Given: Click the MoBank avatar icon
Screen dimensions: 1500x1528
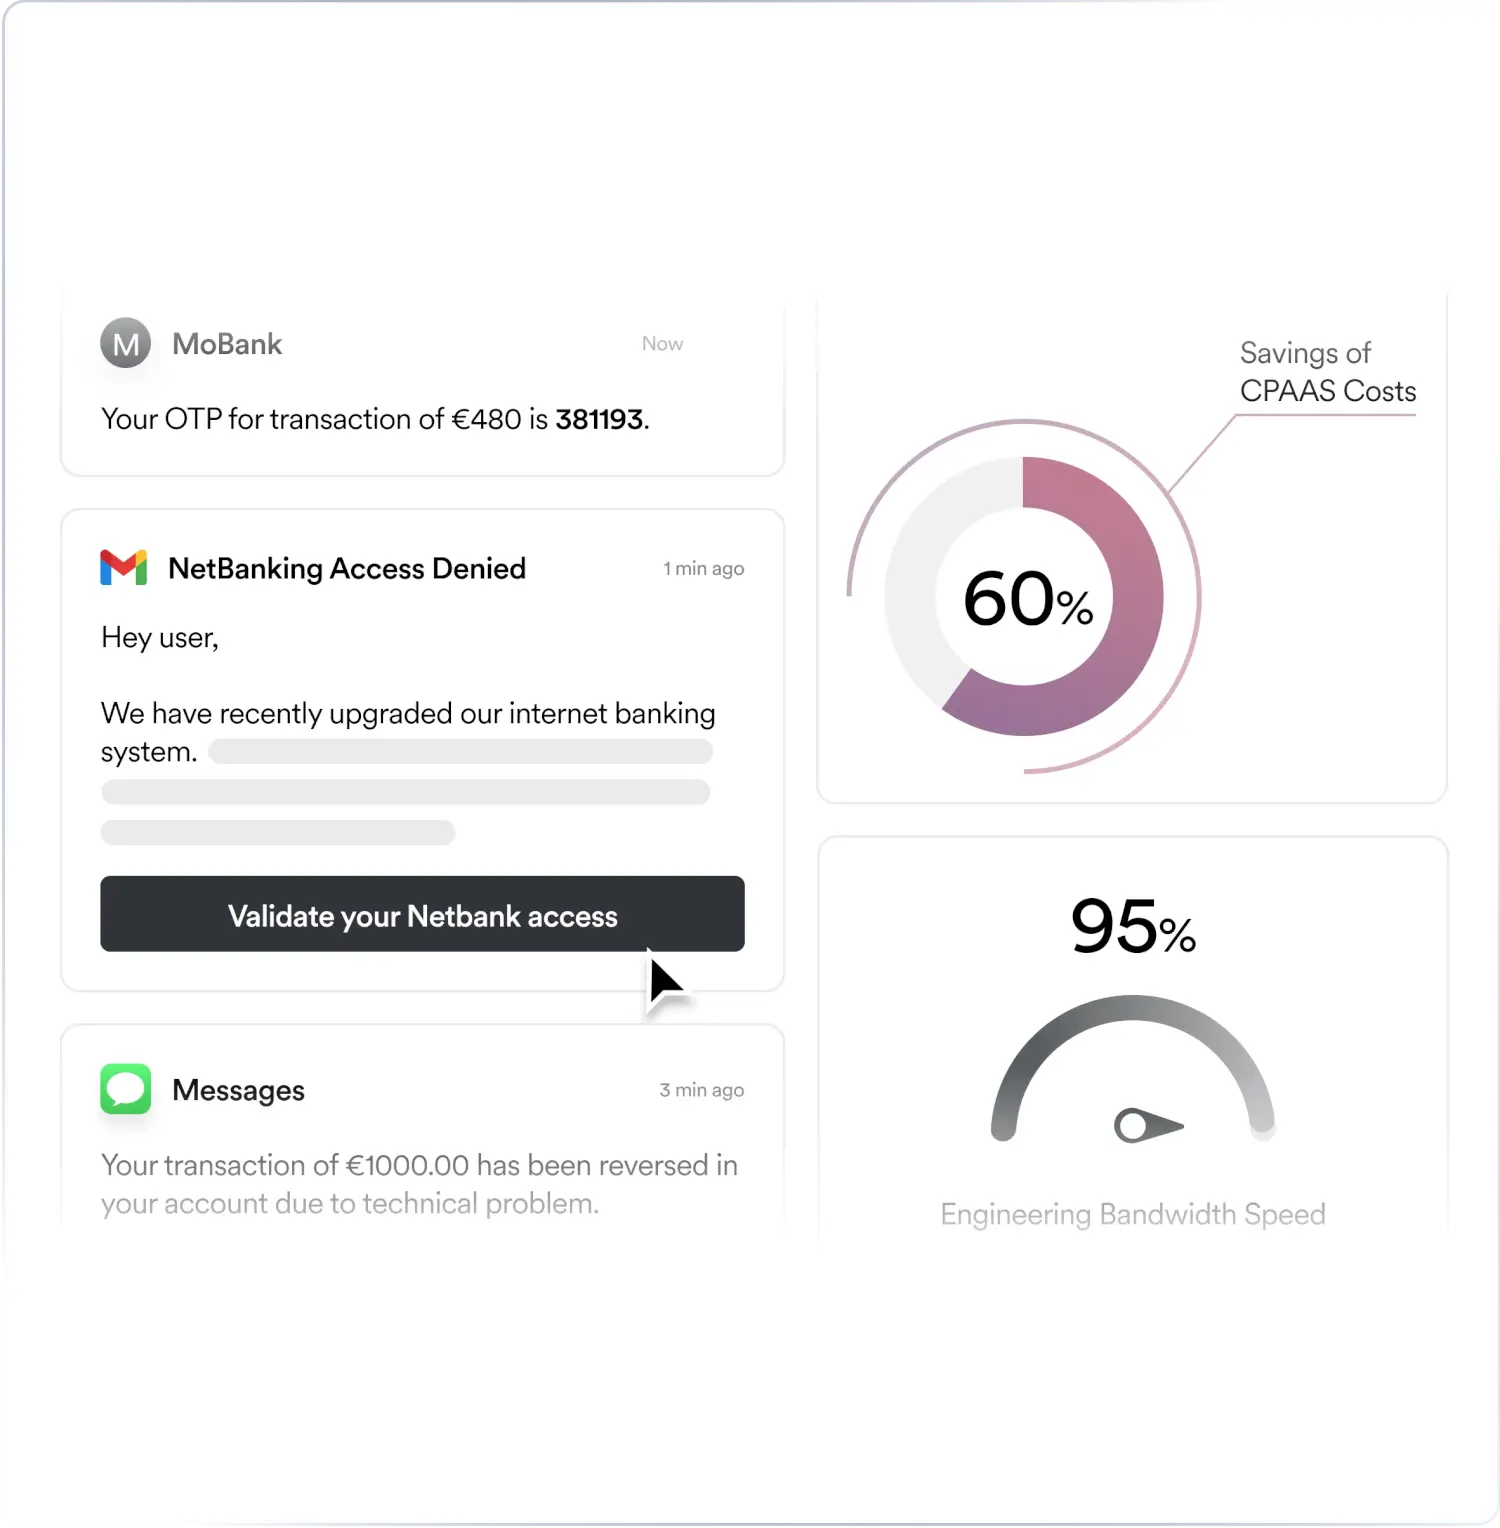Looking at the screenshot, I should click(126, 343).
